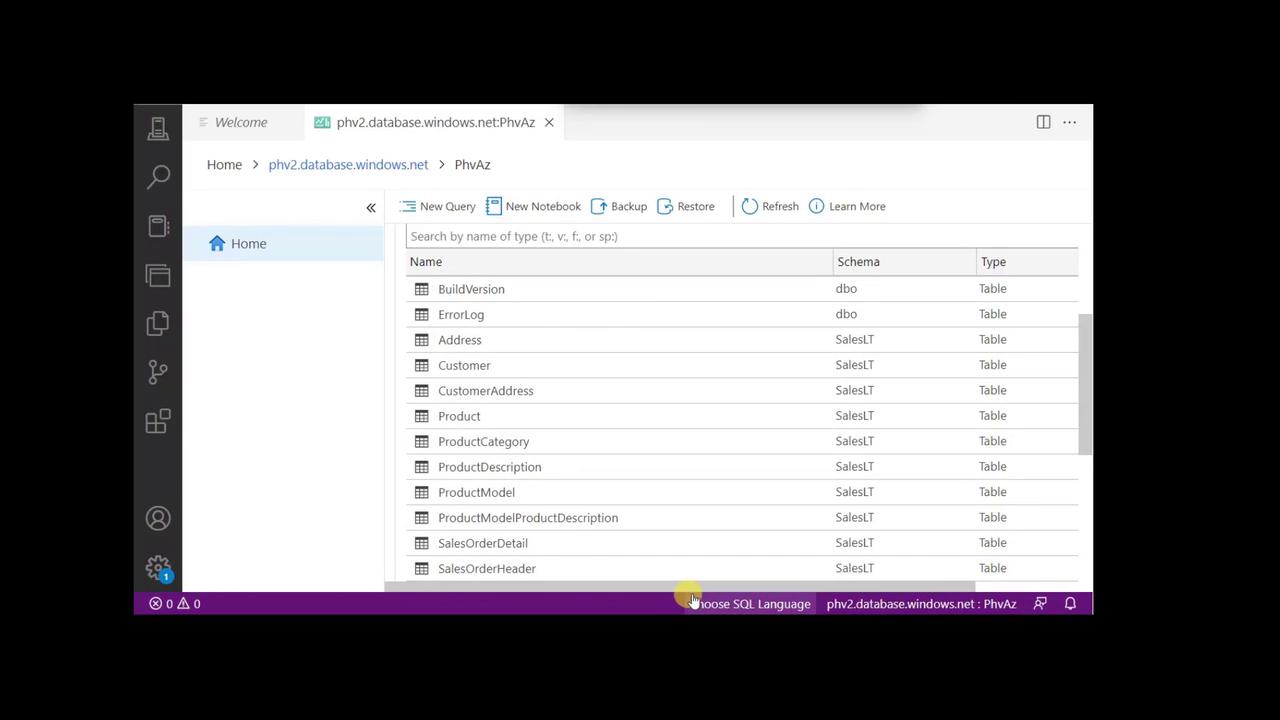Click the Customer table icon
Screen dimensions: 1280x720
[x=422, y=365]
